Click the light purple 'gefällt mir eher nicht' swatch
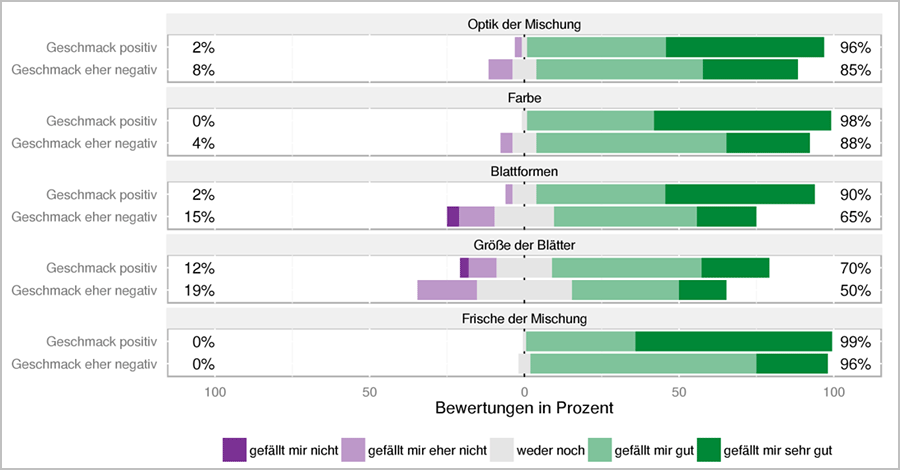 (353, 450)
